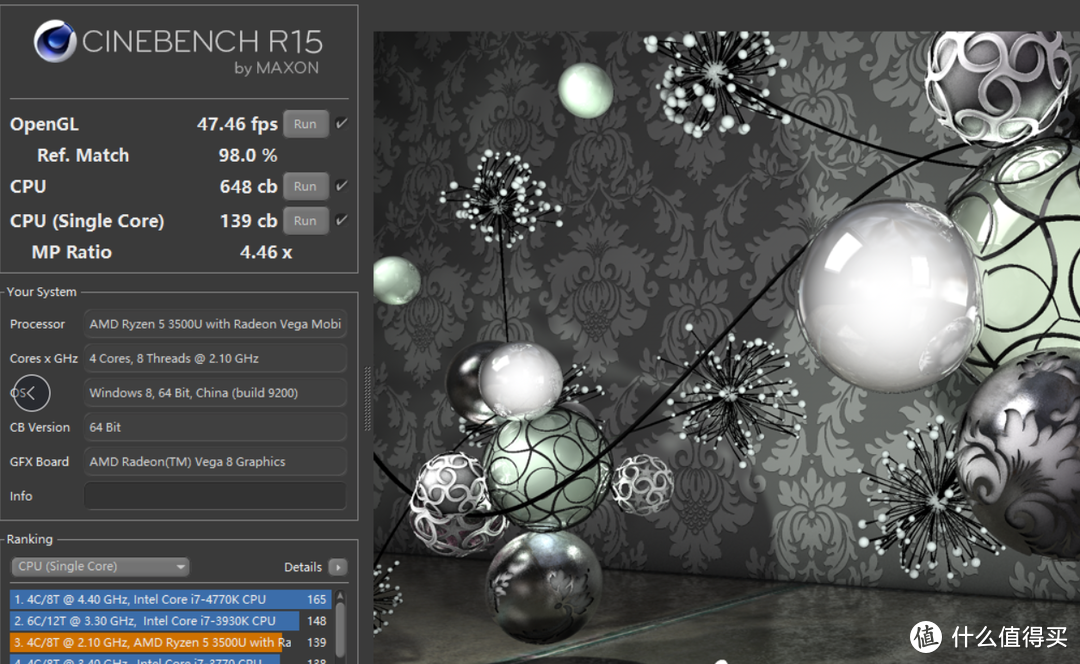
Task: Select the CB Version '64 Bit' field
Action: [x=215, y=427]
